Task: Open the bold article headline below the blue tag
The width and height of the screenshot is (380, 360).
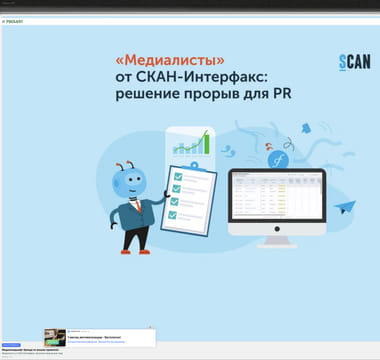Action: (31, 350)
